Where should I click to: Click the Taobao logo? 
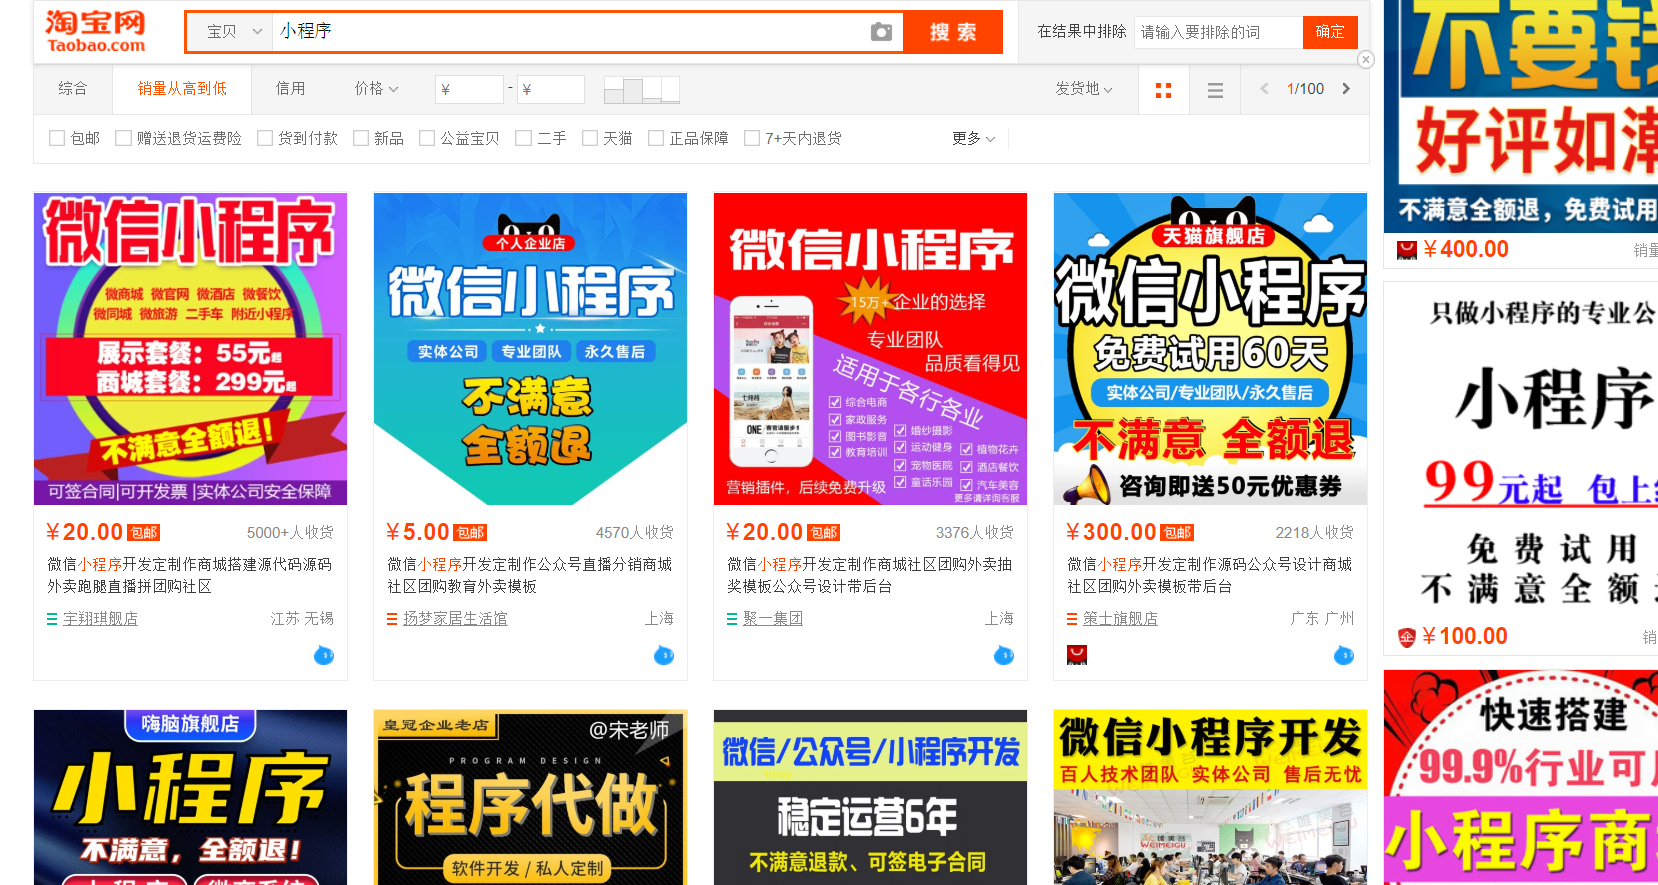[x=95, y=32]
